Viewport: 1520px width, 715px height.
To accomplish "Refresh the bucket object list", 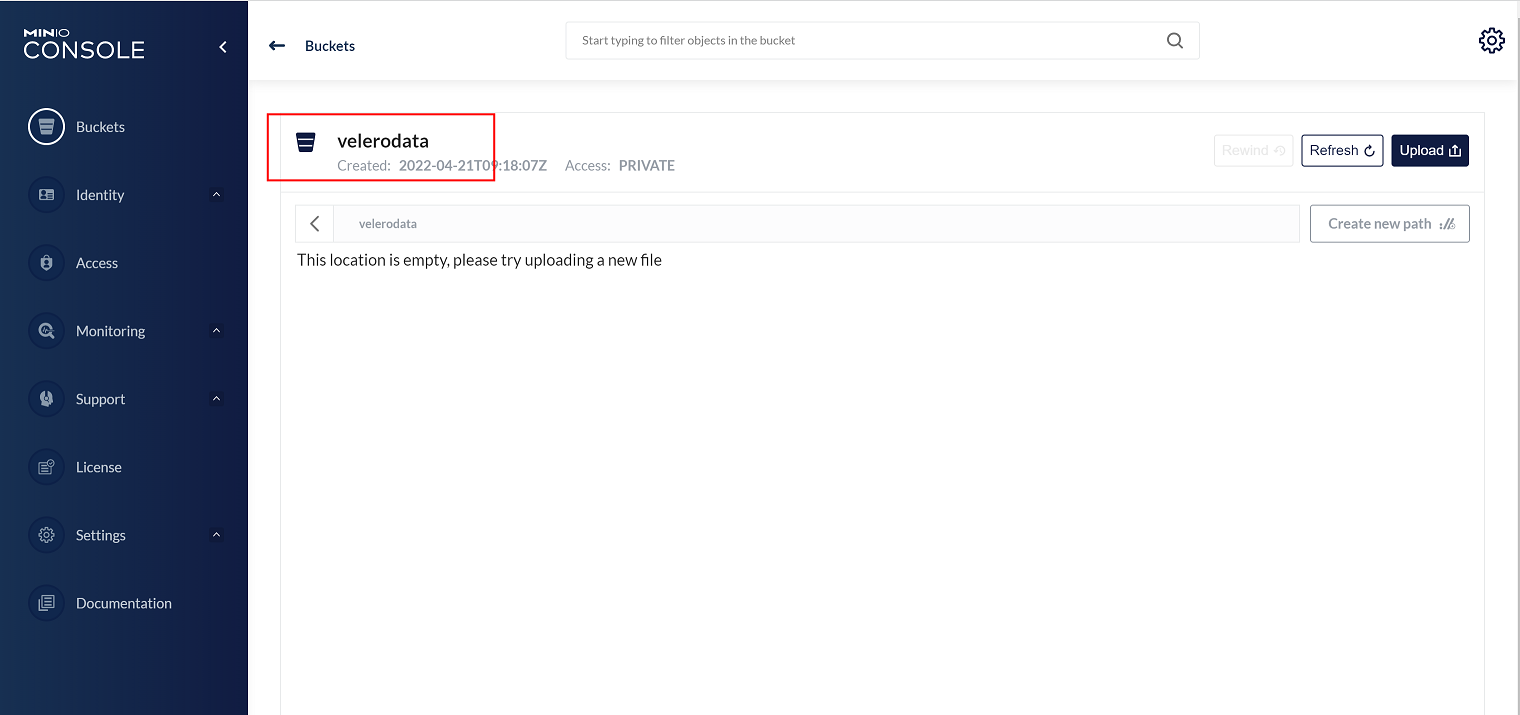I will (1341, 151).
